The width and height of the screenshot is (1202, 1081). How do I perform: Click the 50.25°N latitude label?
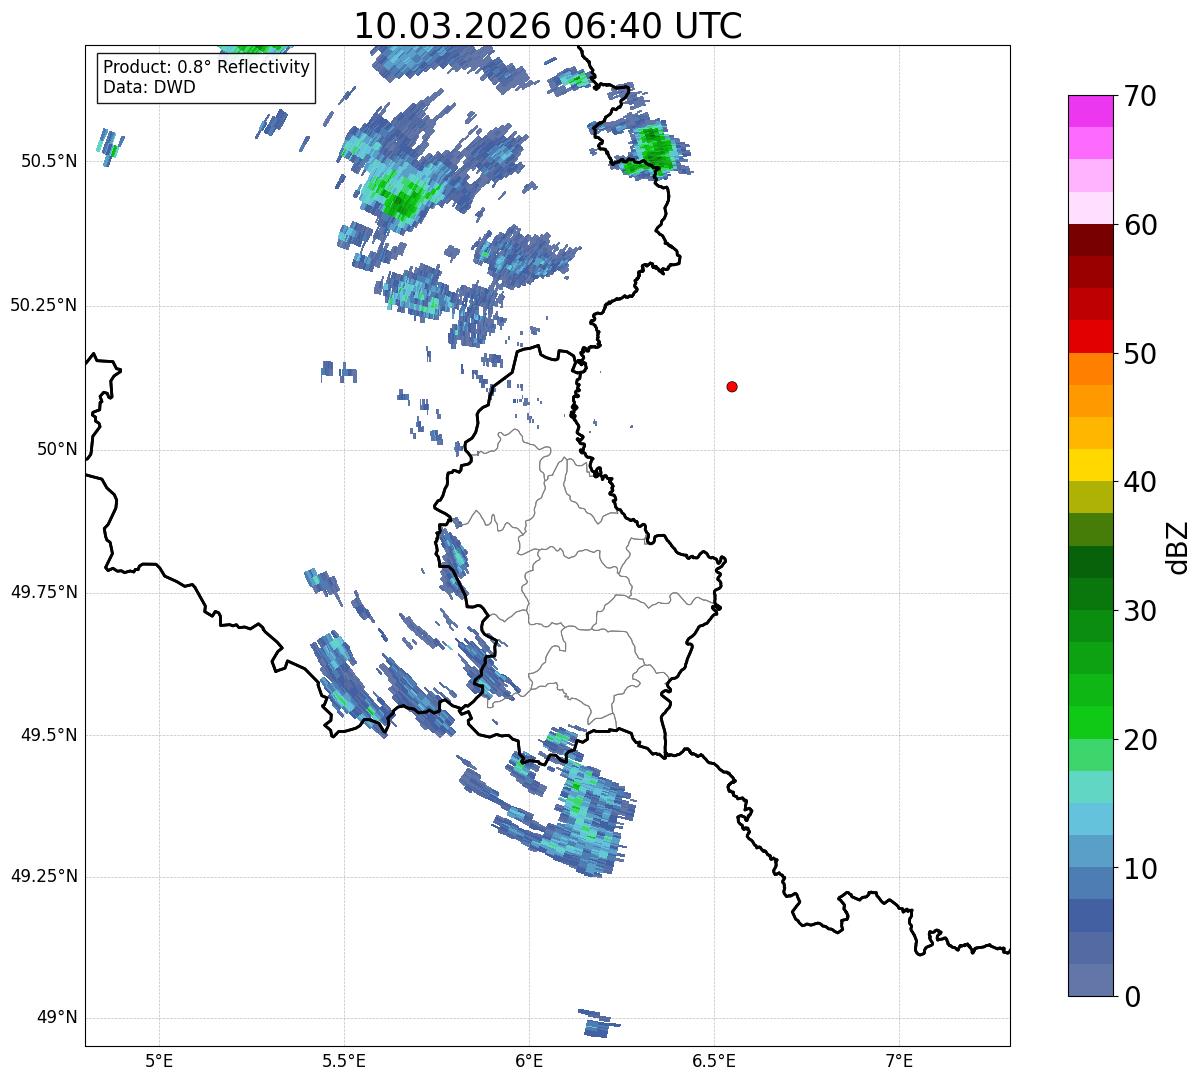point(43,305)
